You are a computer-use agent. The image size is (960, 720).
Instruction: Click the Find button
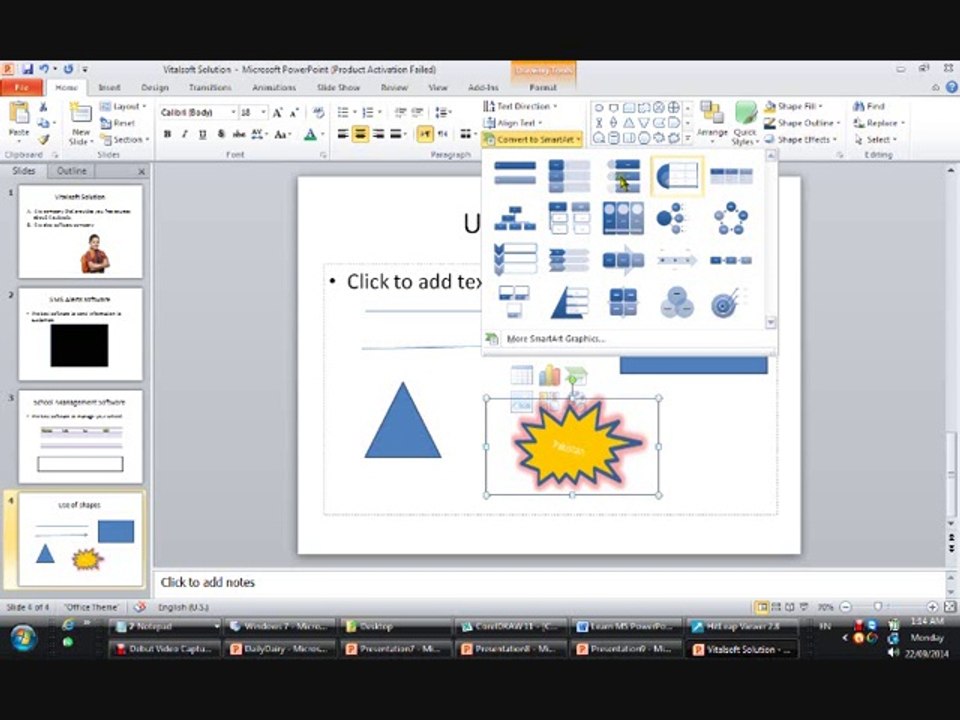(869, 107)
